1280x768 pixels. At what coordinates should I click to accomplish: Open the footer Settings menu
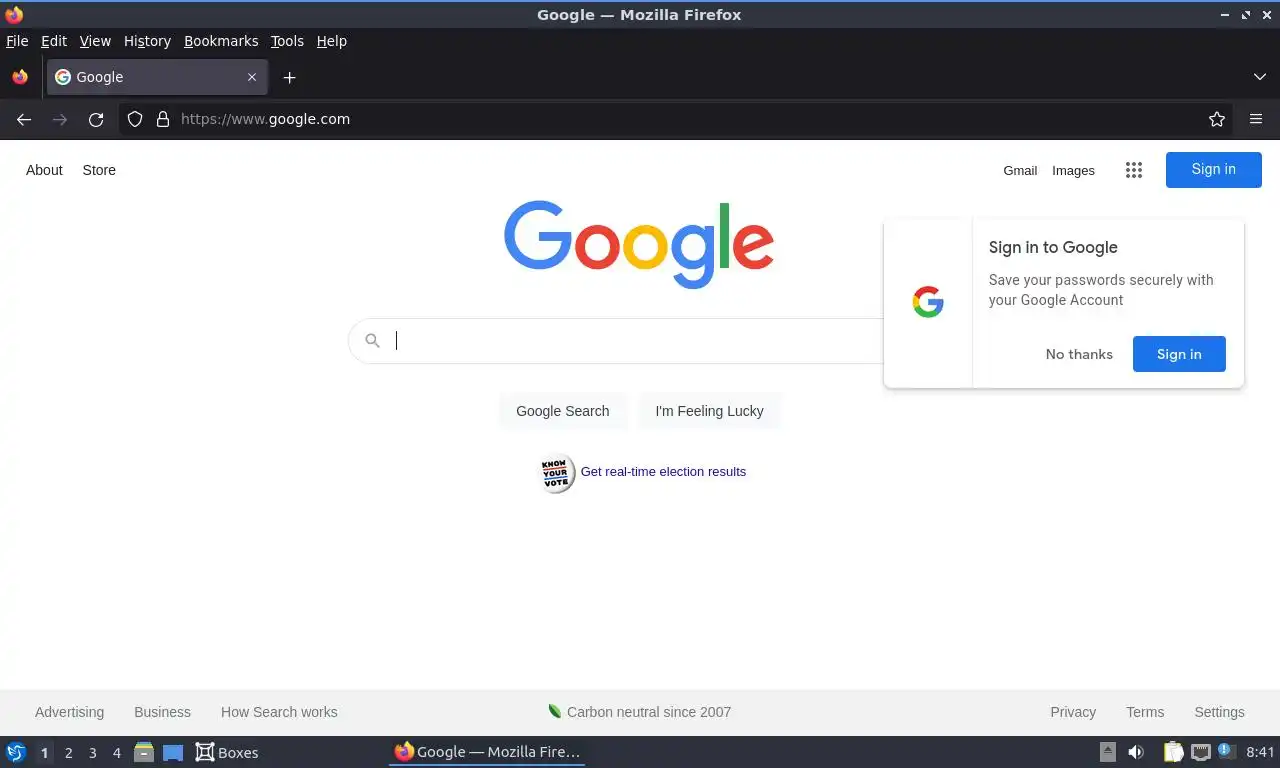1219,712
